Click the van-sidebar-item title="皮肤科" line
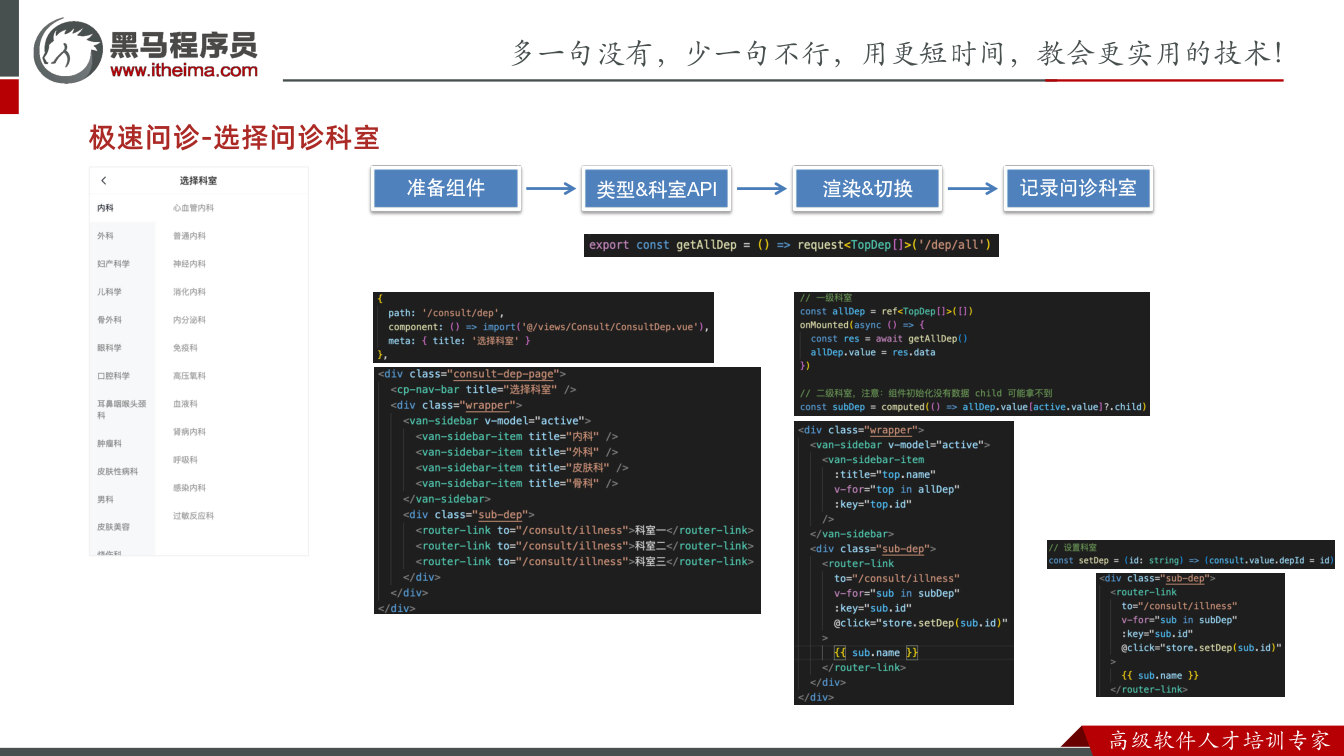The image size is (1344, 756). click(x=522, y=467)
